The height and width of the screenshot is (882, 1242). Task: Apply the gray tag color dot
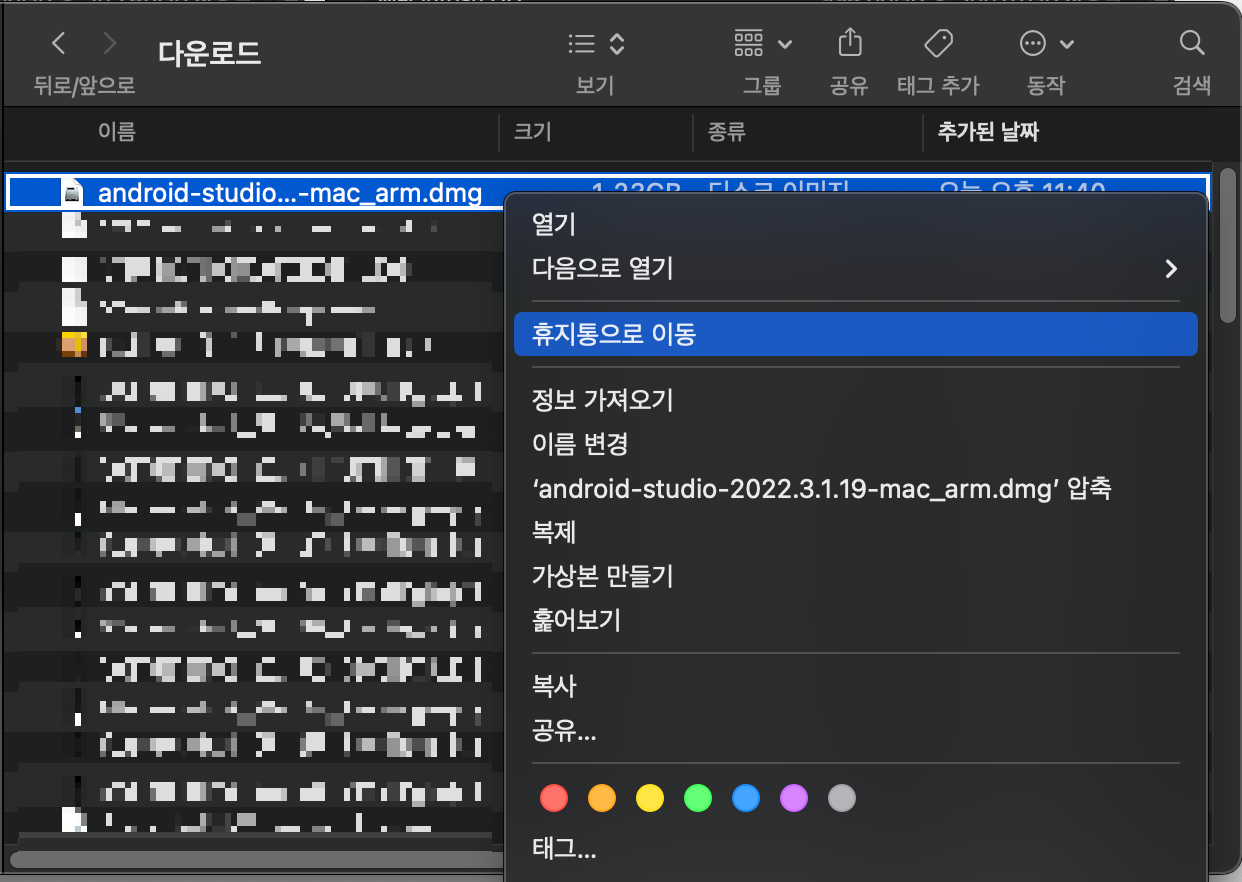click(842, 798)
